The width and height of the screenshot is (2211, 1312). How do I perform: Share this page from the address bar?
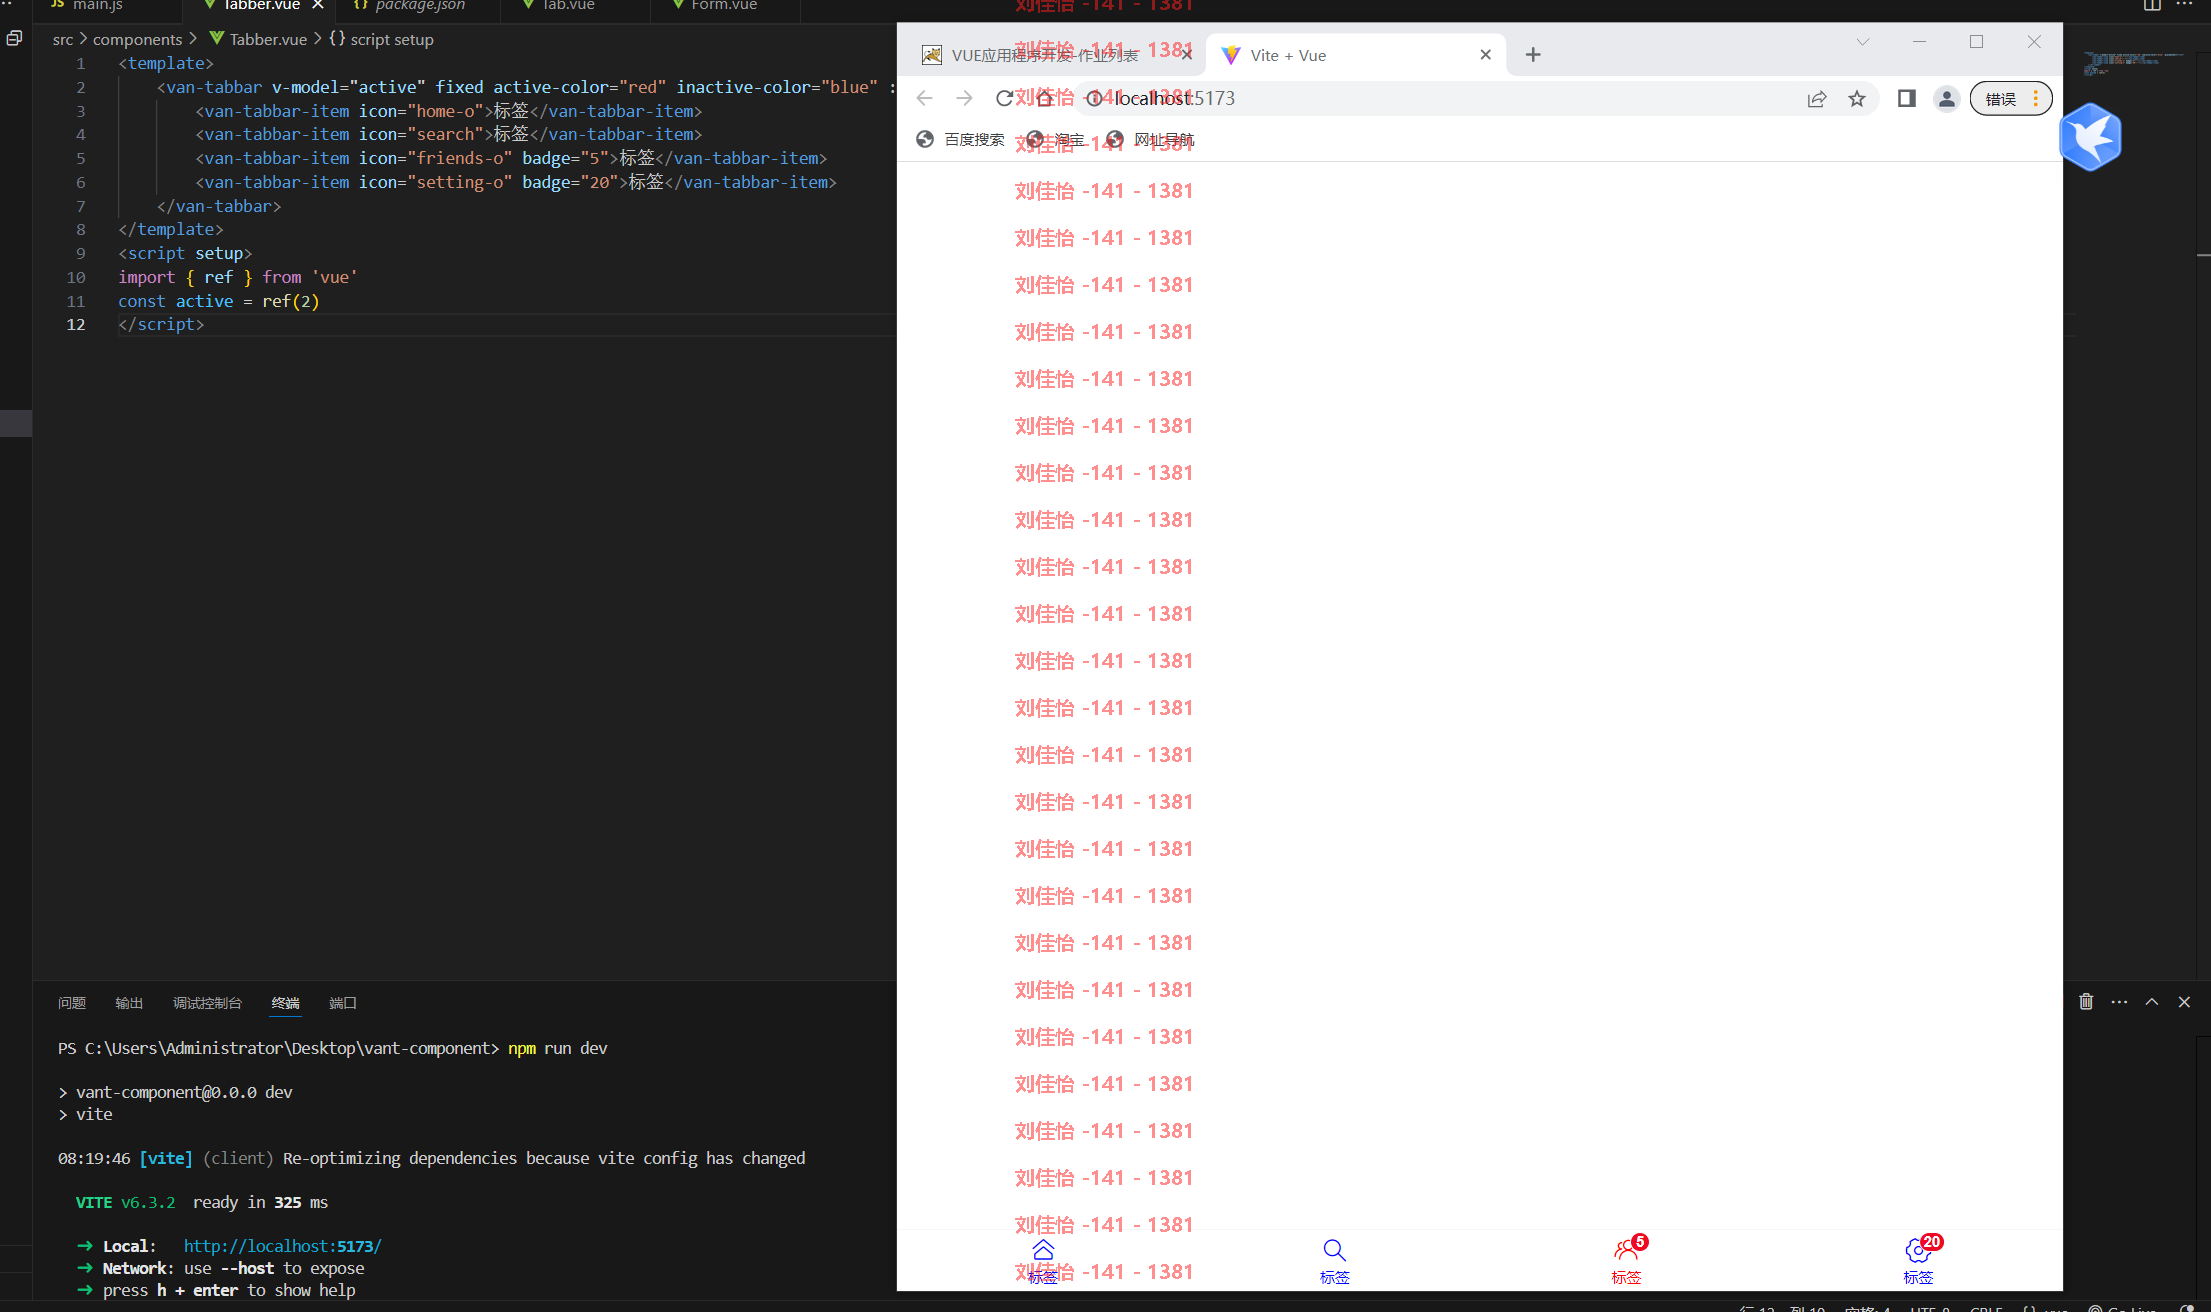1817,98
